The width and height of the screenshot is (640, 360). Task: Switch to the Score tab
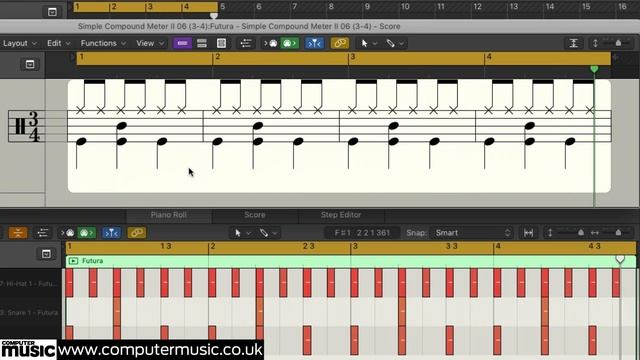click(x=255, y=215)
